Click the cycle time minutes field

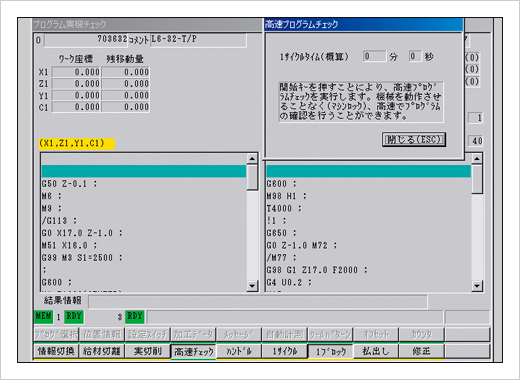375,56
